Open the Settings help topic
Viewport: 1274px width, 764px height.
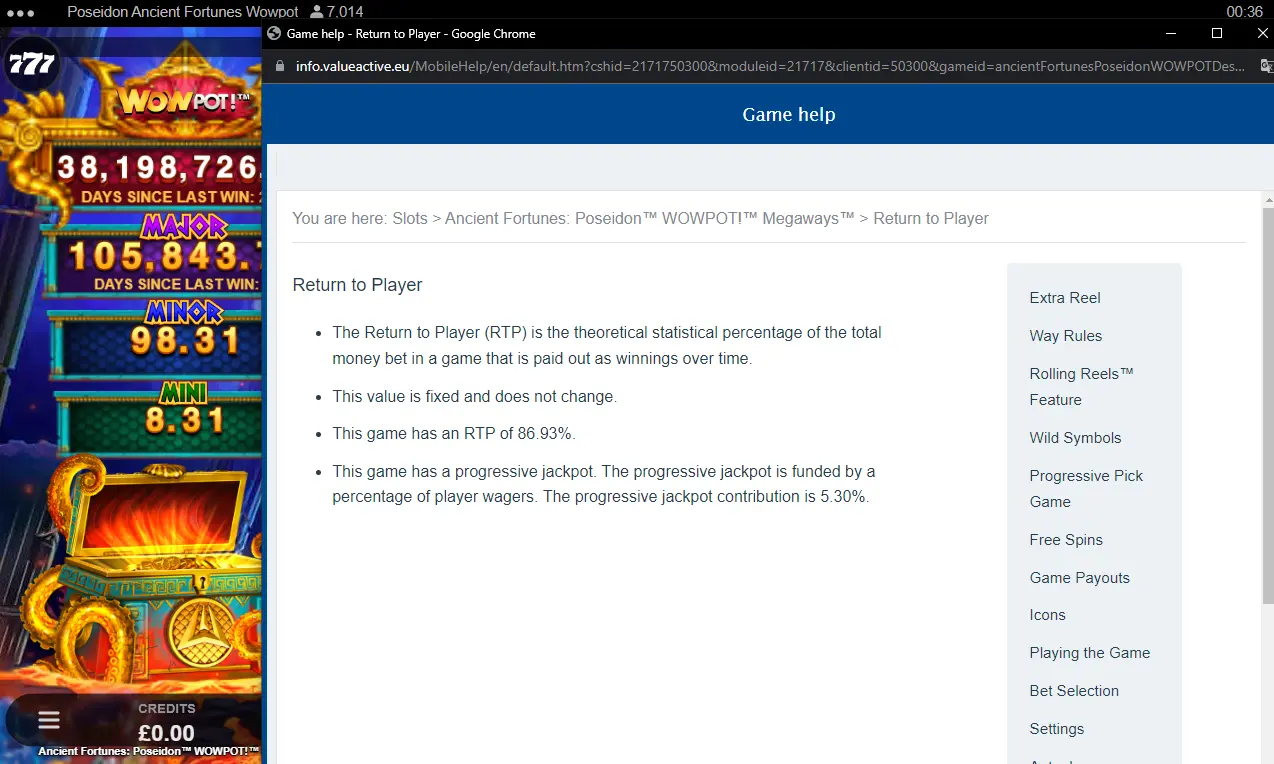1057,729
